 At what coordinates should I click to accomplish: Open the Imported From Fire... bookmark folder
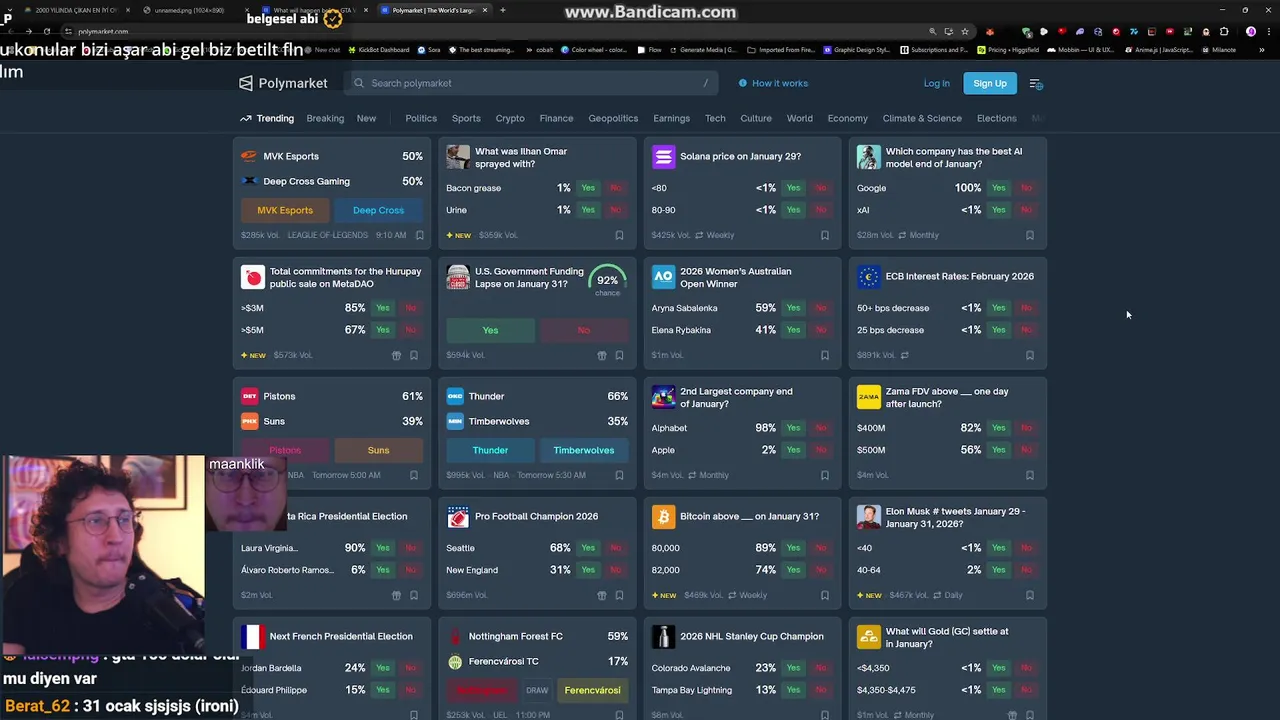781,49
